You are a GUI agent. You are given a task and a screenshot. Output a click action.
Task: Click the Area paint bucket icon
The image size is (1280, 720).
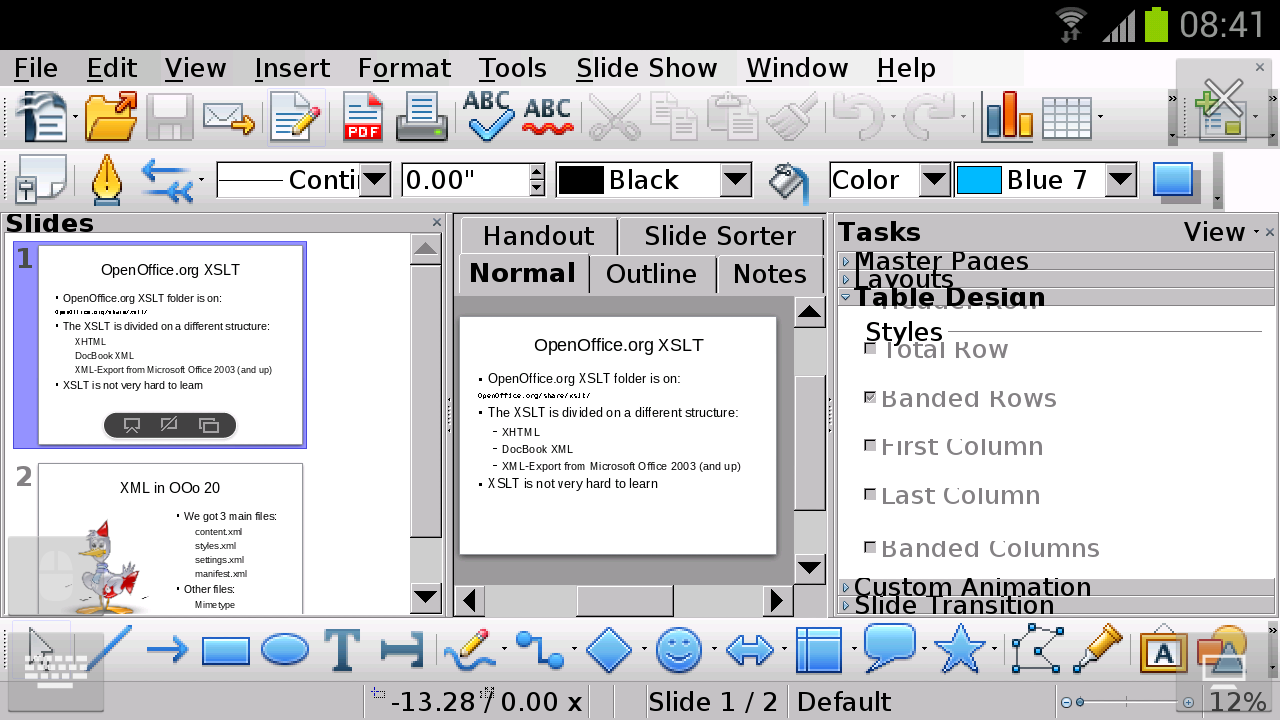[x=789, y=181]
